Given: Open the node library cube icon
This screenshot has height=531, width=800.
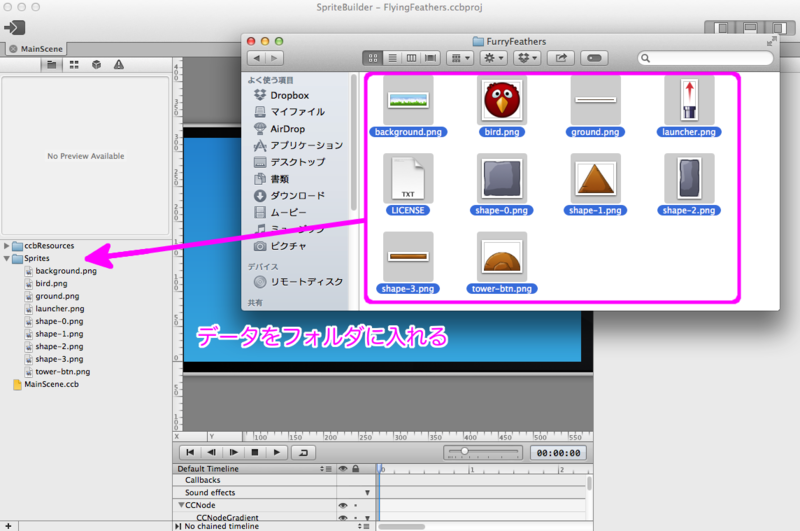Looking at the screenshot, I should pos(96,64).
